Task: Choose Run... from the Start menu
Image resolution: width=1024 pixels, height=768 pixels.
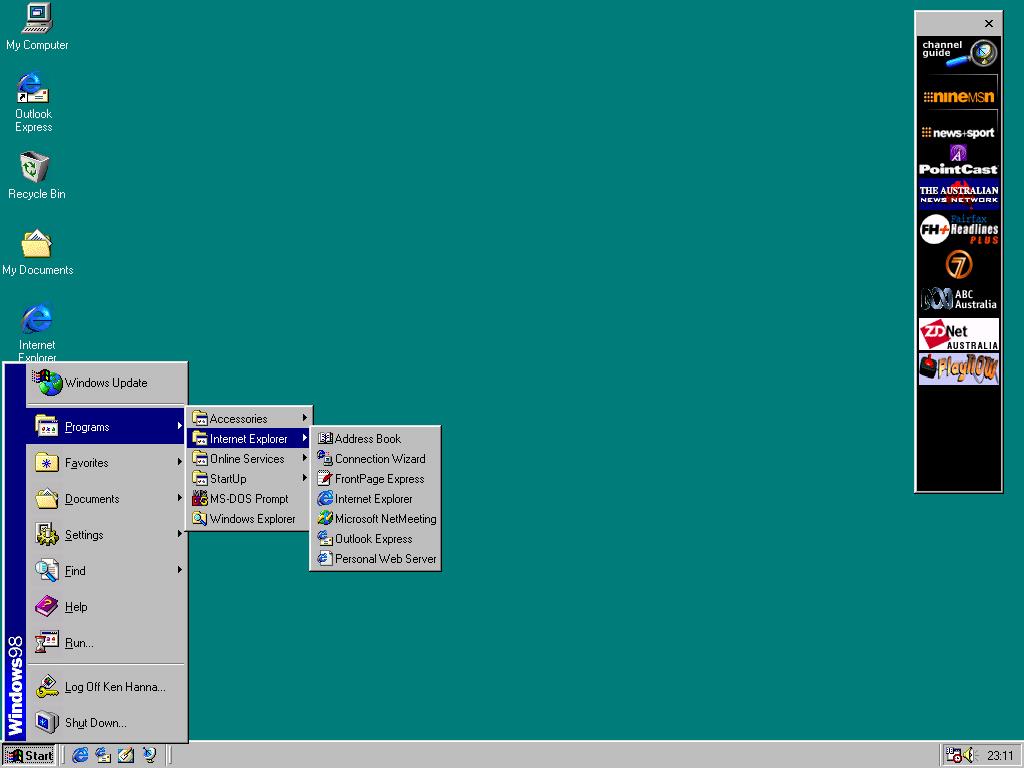Action: 105,643
